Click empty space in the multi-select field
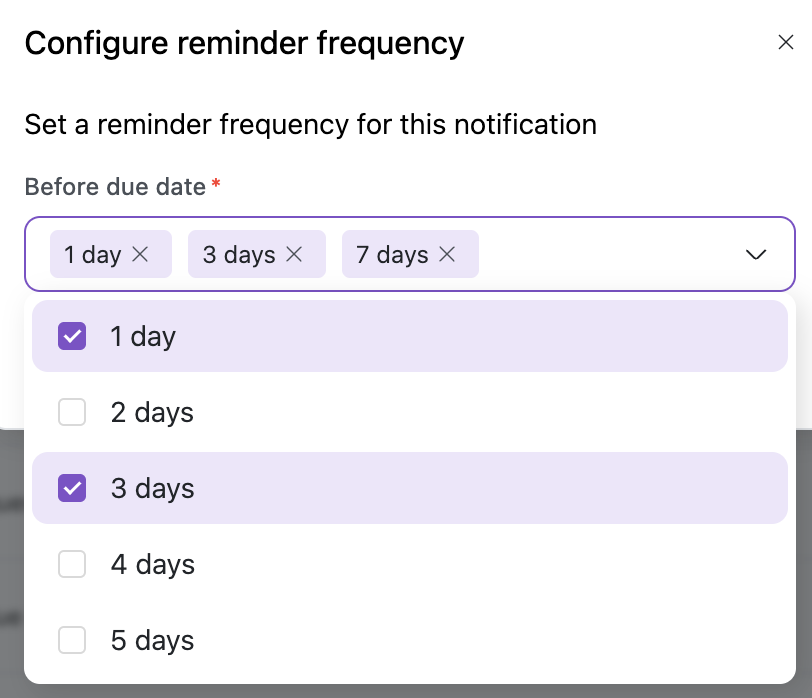This screenshot has width=812, height=698. coord(610,255)
